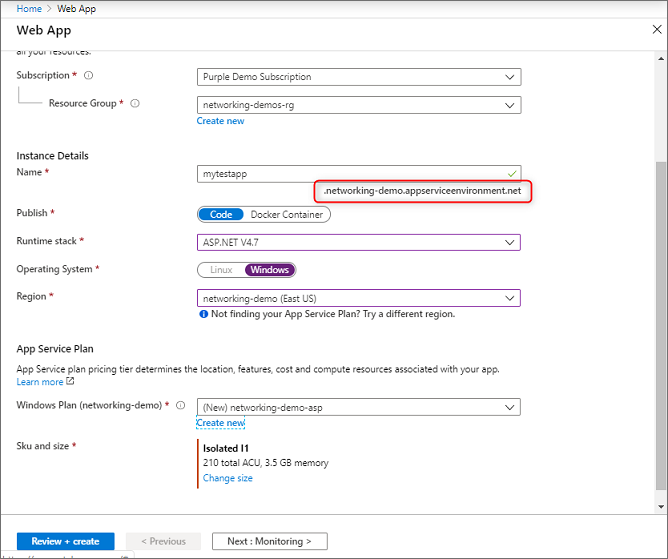Click Change size link under Sku
The height and width of the screenshot is (559, 668).
pyautogui.click(x=228, y=478)
